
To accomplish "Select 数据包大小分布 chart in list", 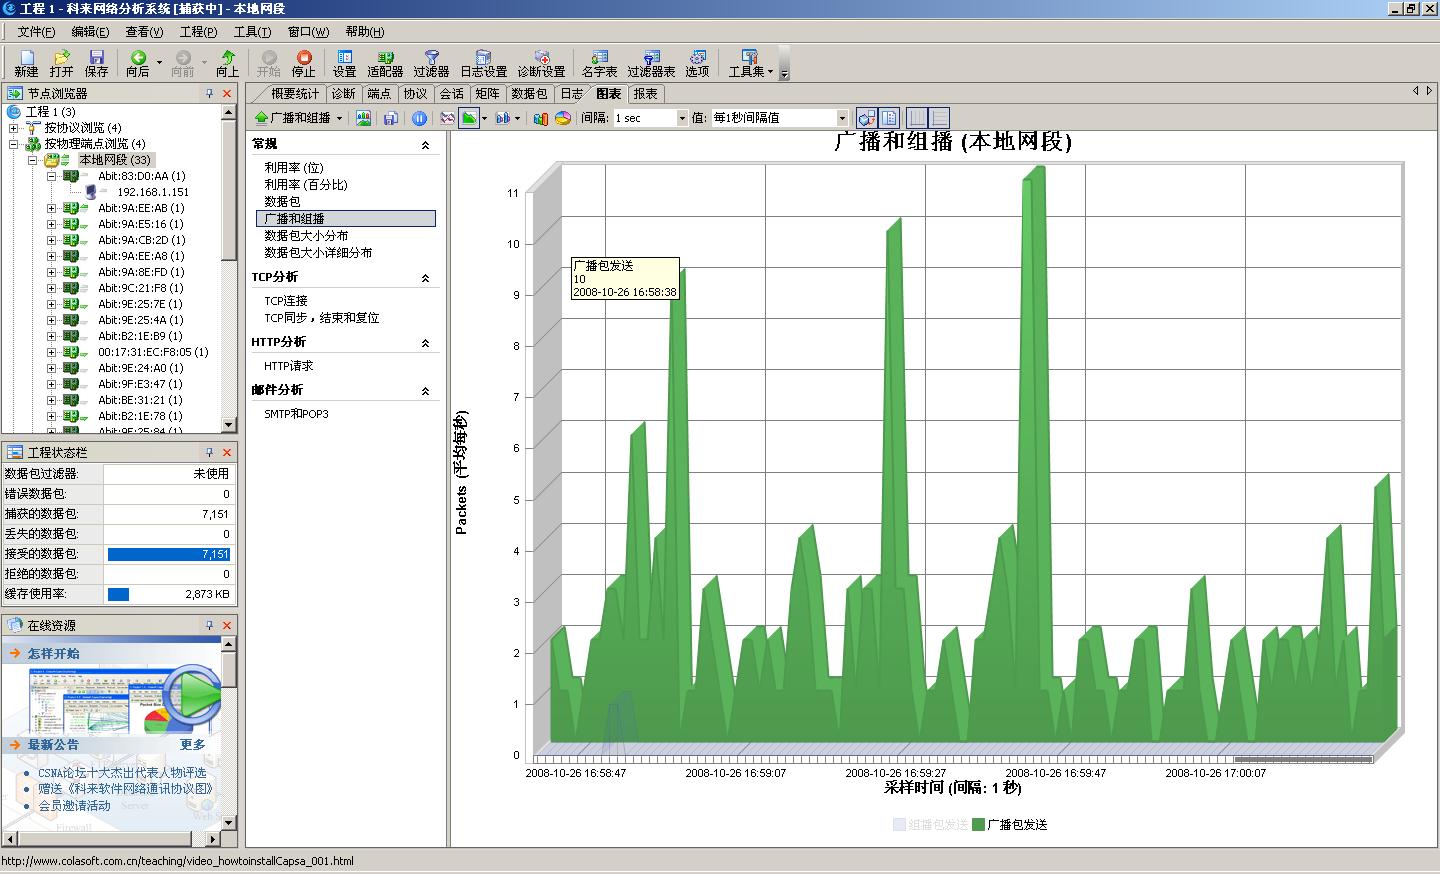I will 306,236.
